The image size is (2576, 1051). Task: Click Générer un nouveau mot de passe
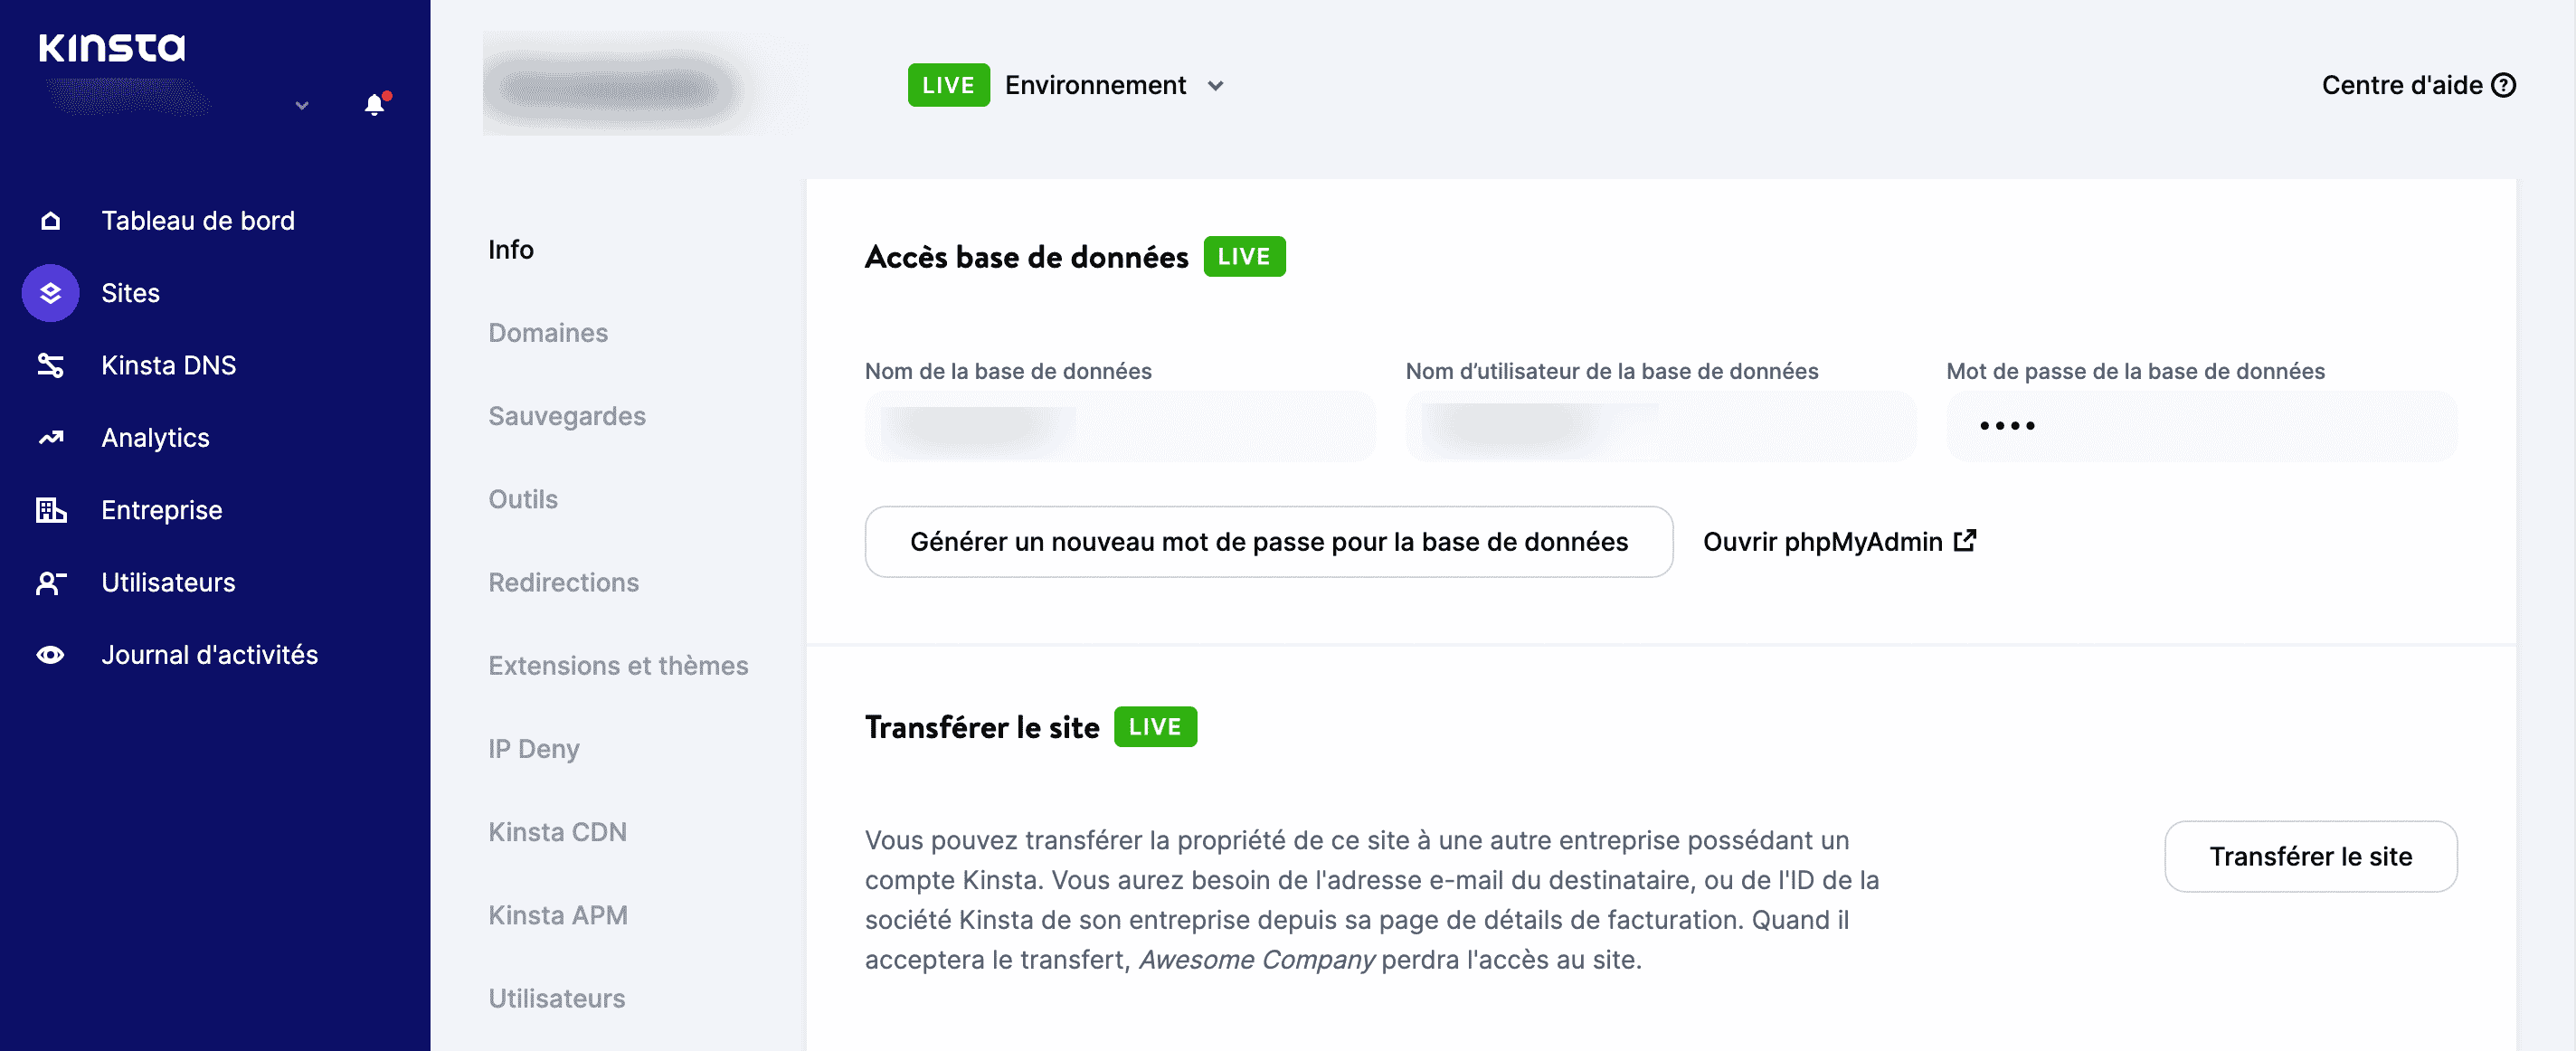pos(1268,540)
